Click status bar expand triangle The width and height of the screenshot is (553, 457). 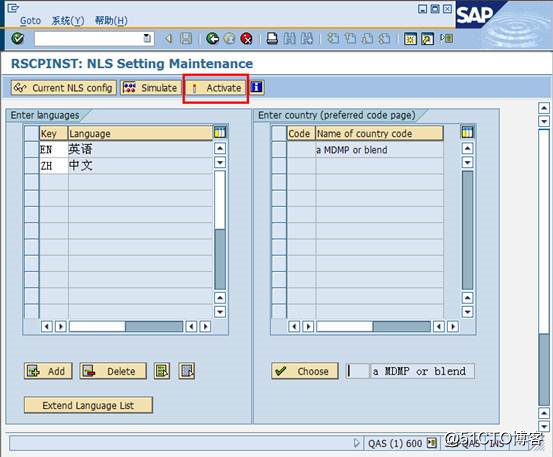pos(356,443)
